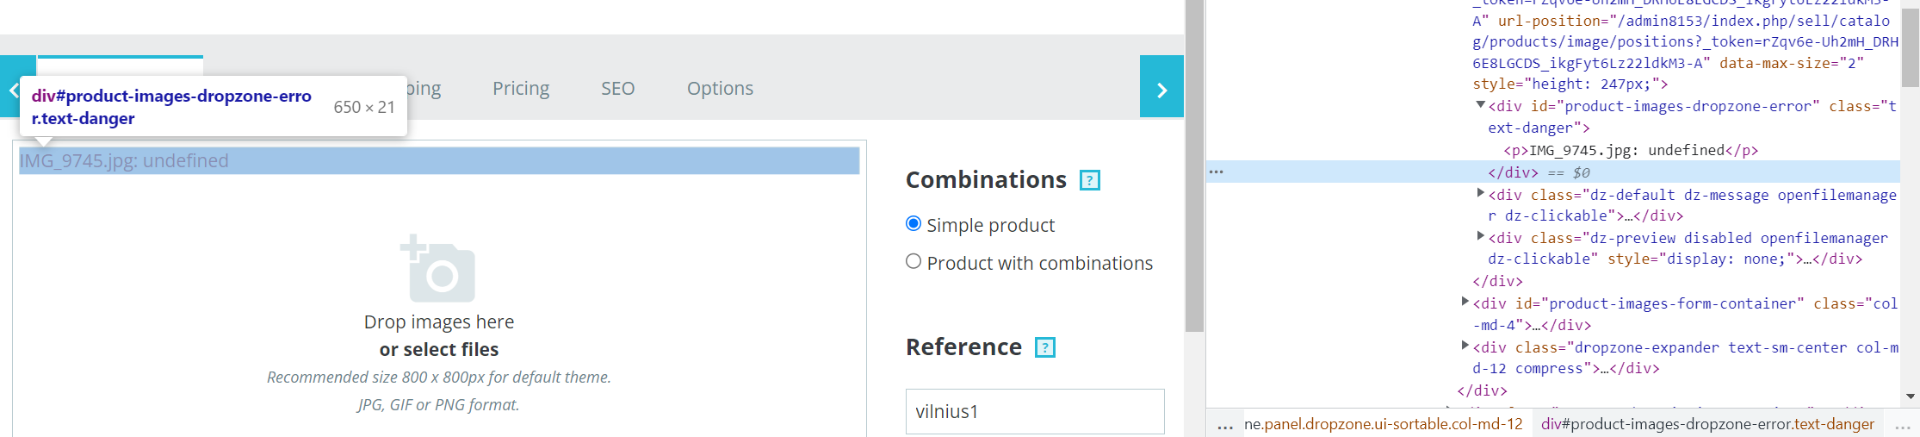The image size is (1920, 437).
Task: Click the ellipsis beside selected DOM line
Action: pos(1216,172)
